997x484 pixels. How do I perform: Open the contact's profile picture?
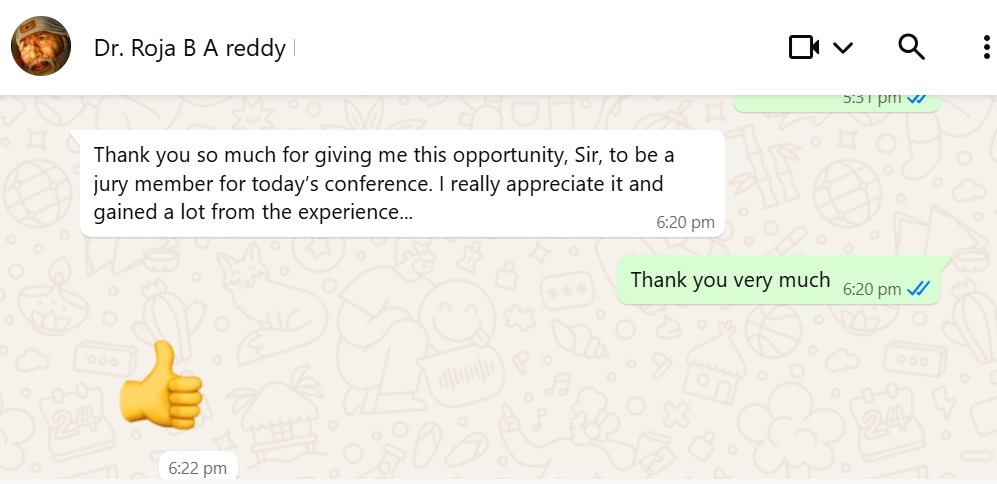coord(40,46)
